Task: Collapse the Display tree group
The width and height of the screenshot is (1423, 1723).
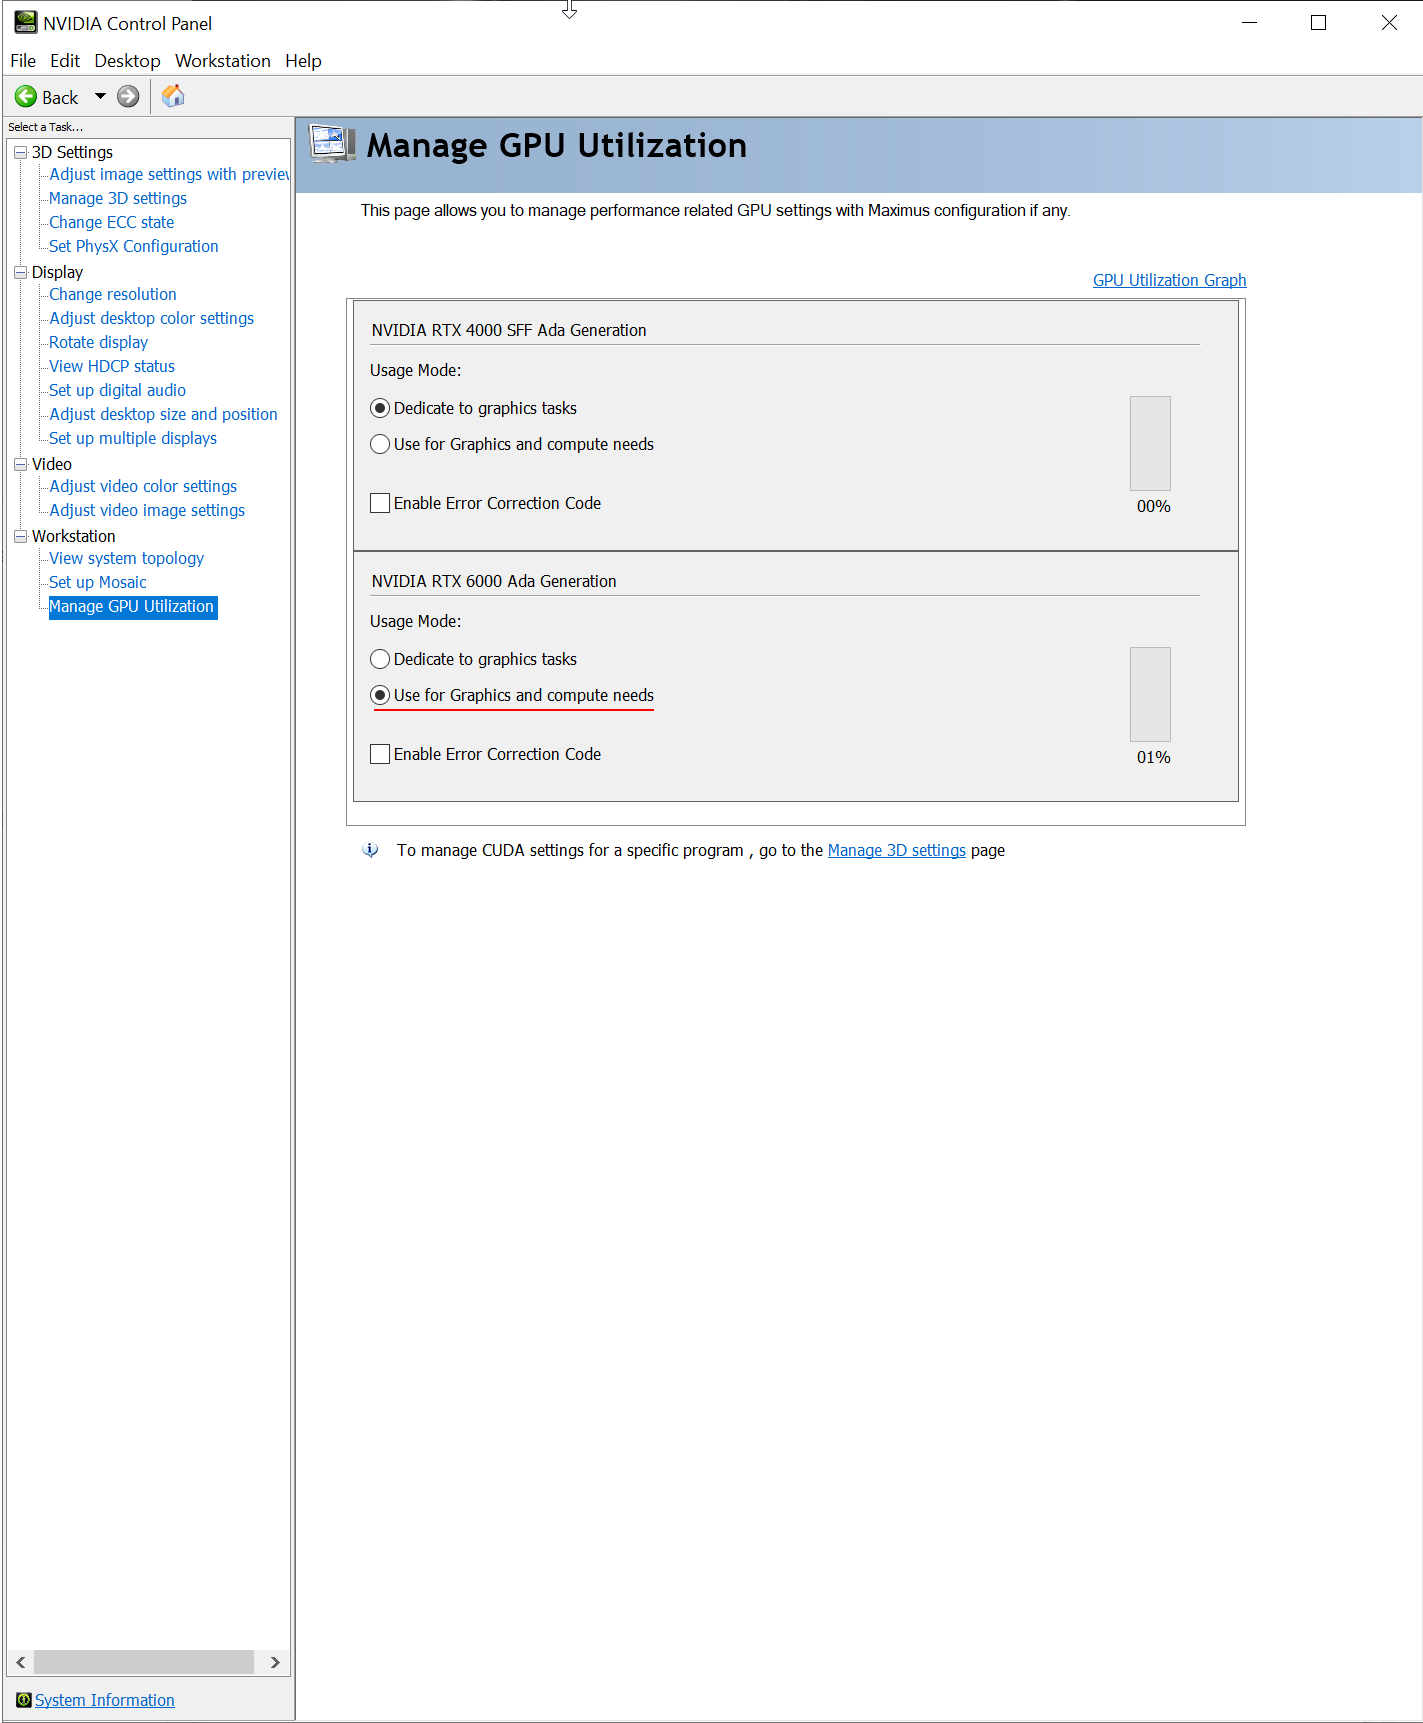Action: click(x=20, y=272)
